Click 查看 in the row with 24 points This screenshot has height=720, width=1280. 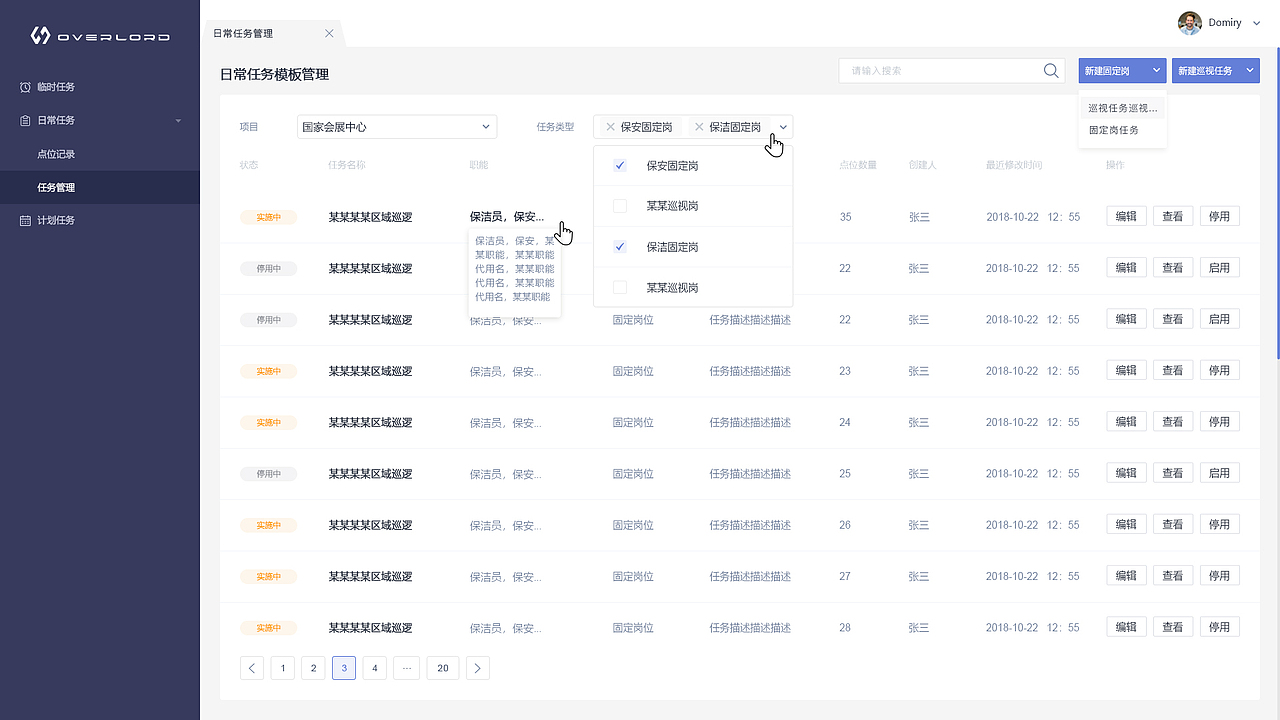point(1173,422)
